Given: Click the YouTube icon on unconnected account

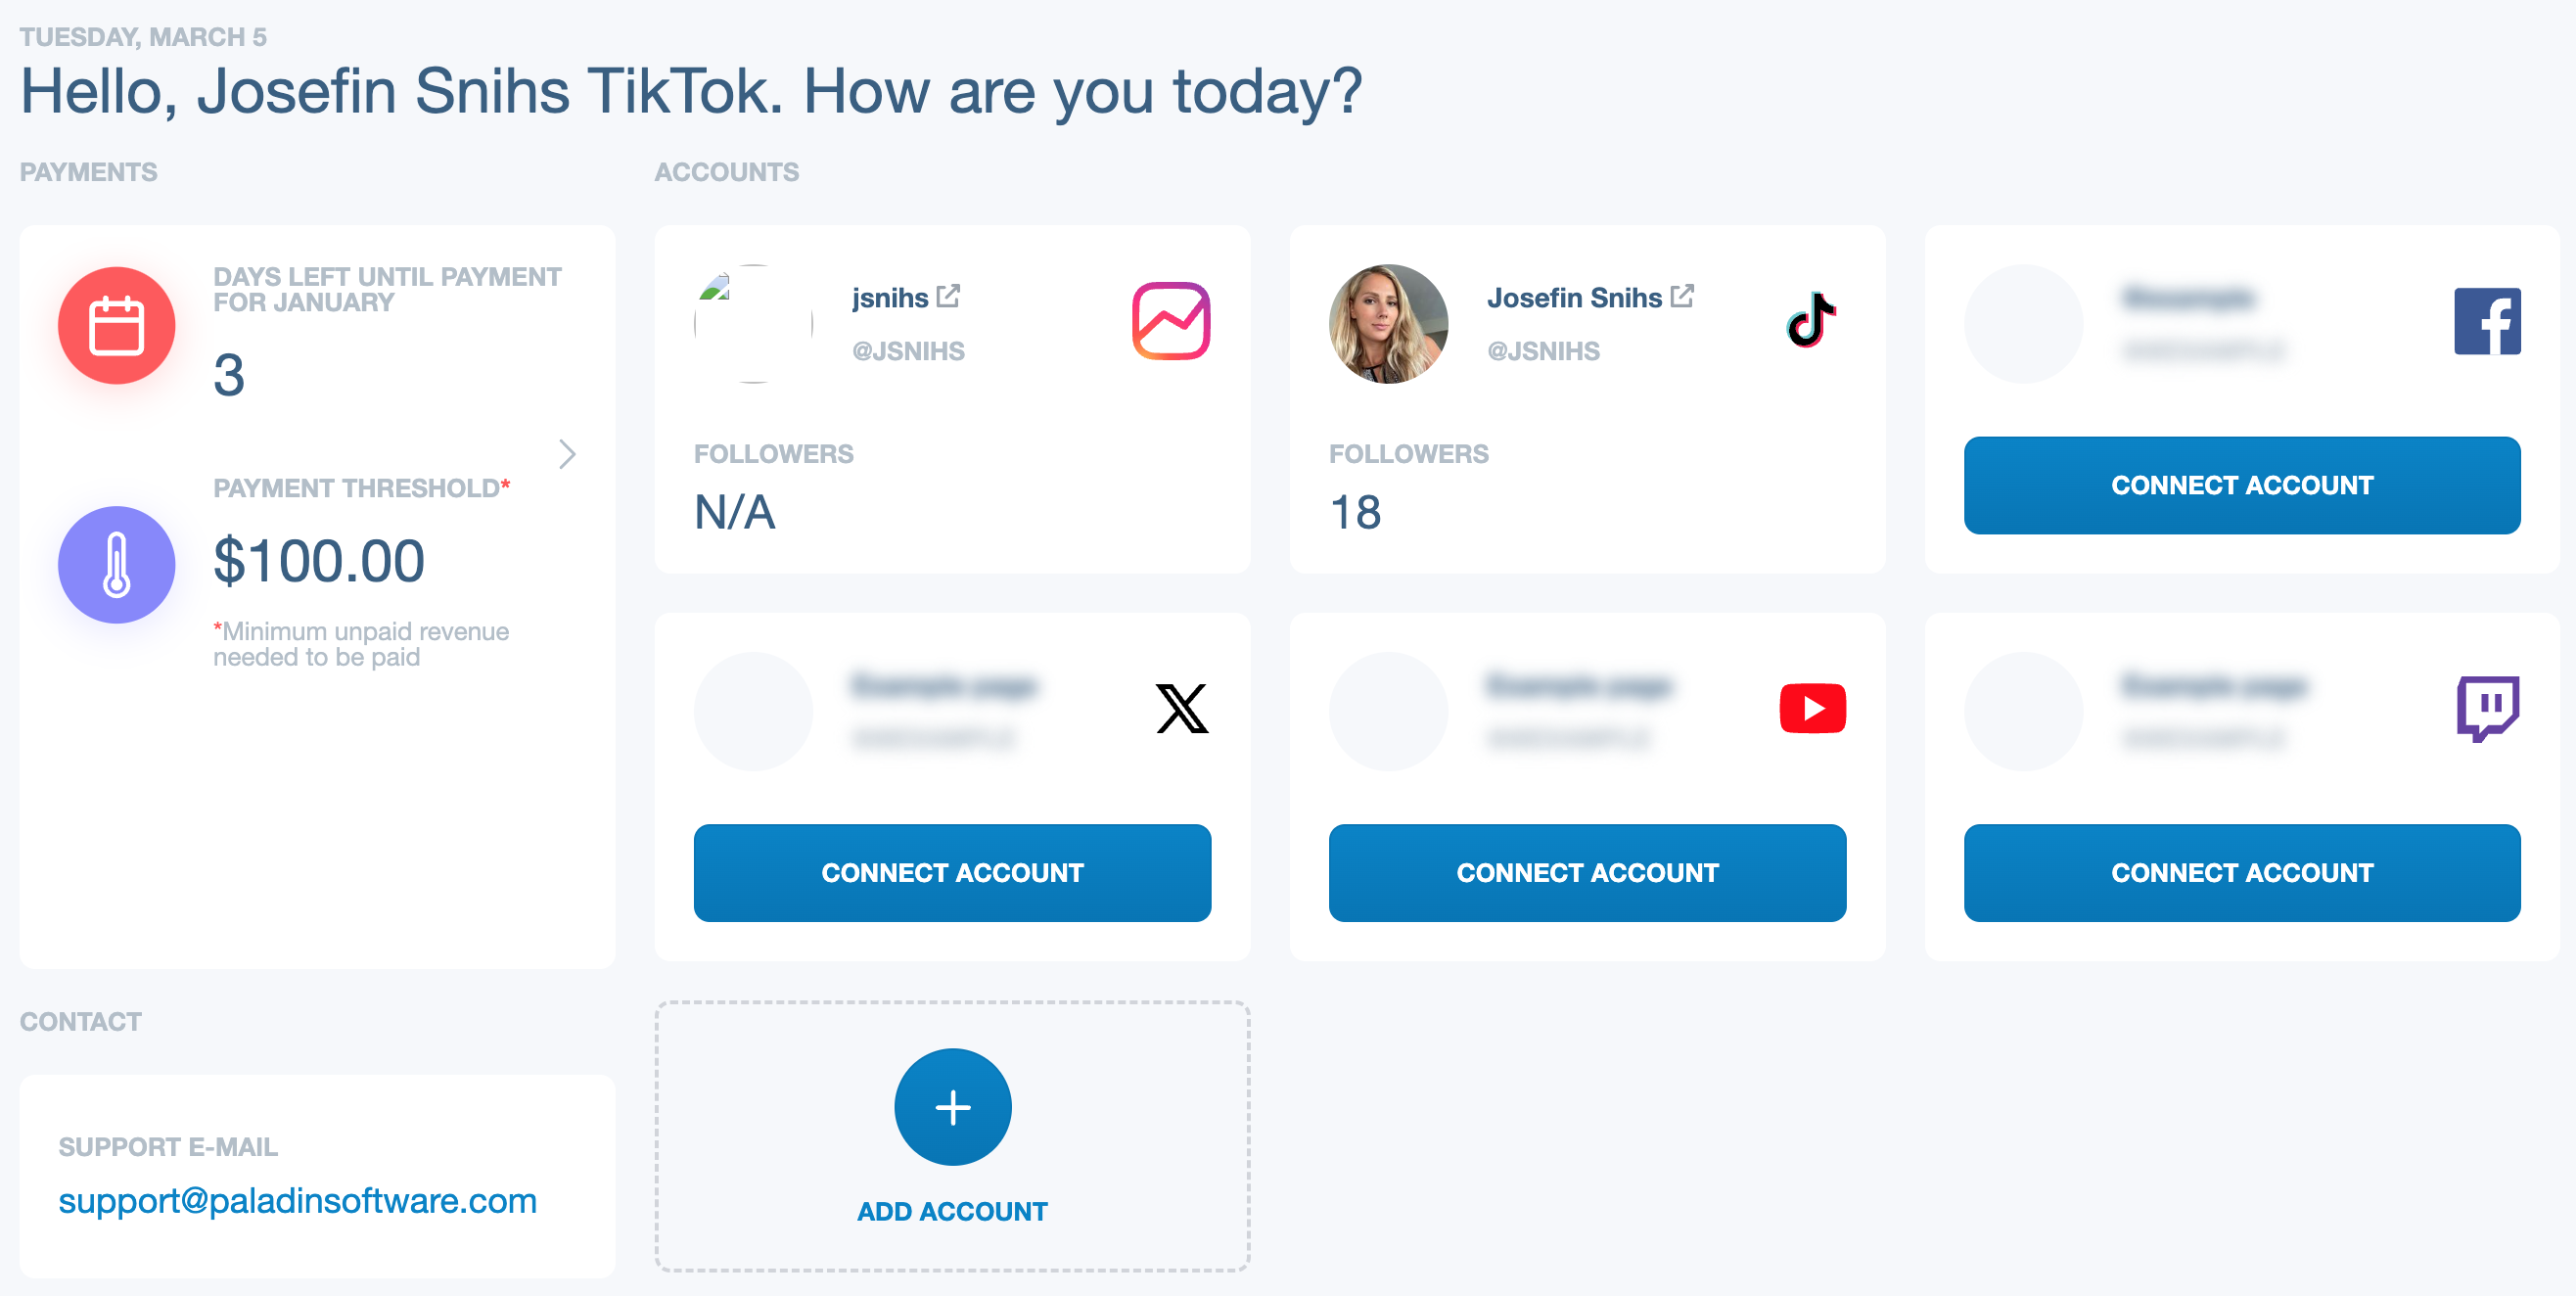Looking at the screenshot, I should (x=1815, y=706).
